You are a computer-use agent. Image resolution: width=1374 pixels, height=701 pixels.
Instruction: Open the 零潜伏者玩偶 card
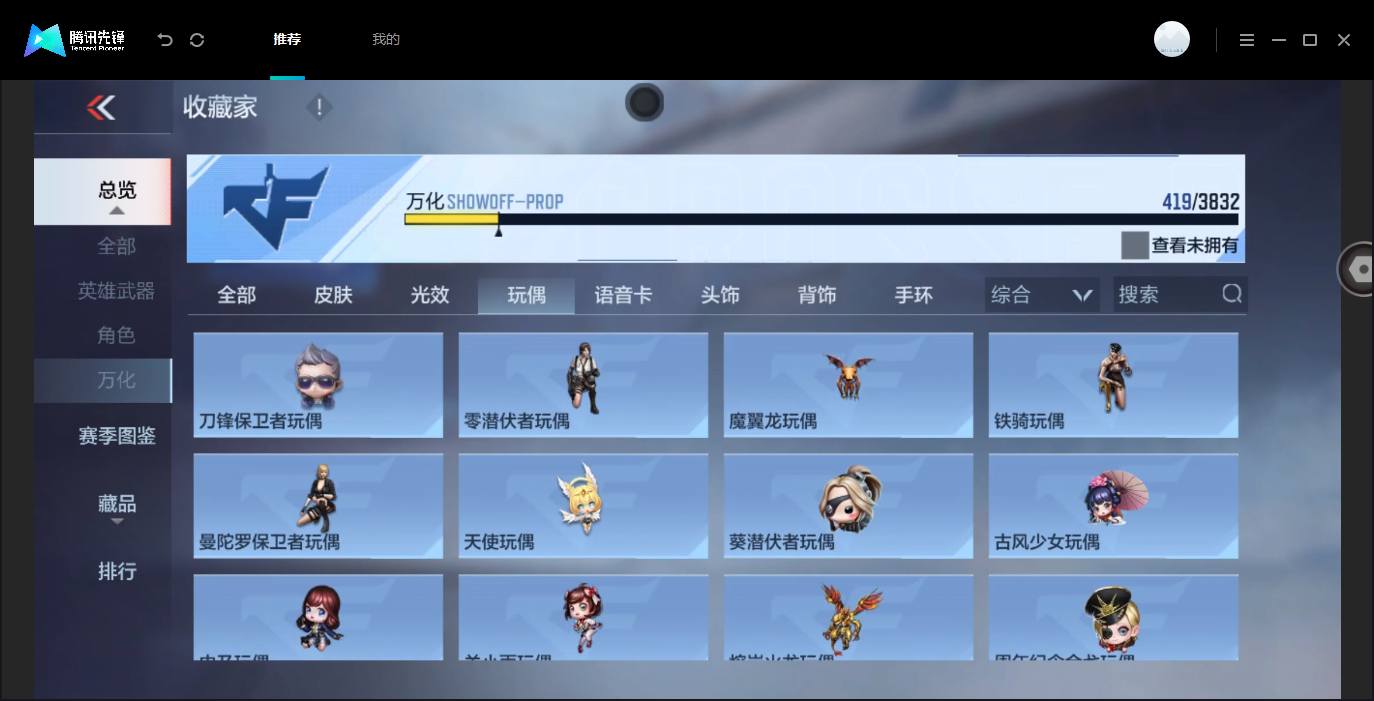coord(583,385)
